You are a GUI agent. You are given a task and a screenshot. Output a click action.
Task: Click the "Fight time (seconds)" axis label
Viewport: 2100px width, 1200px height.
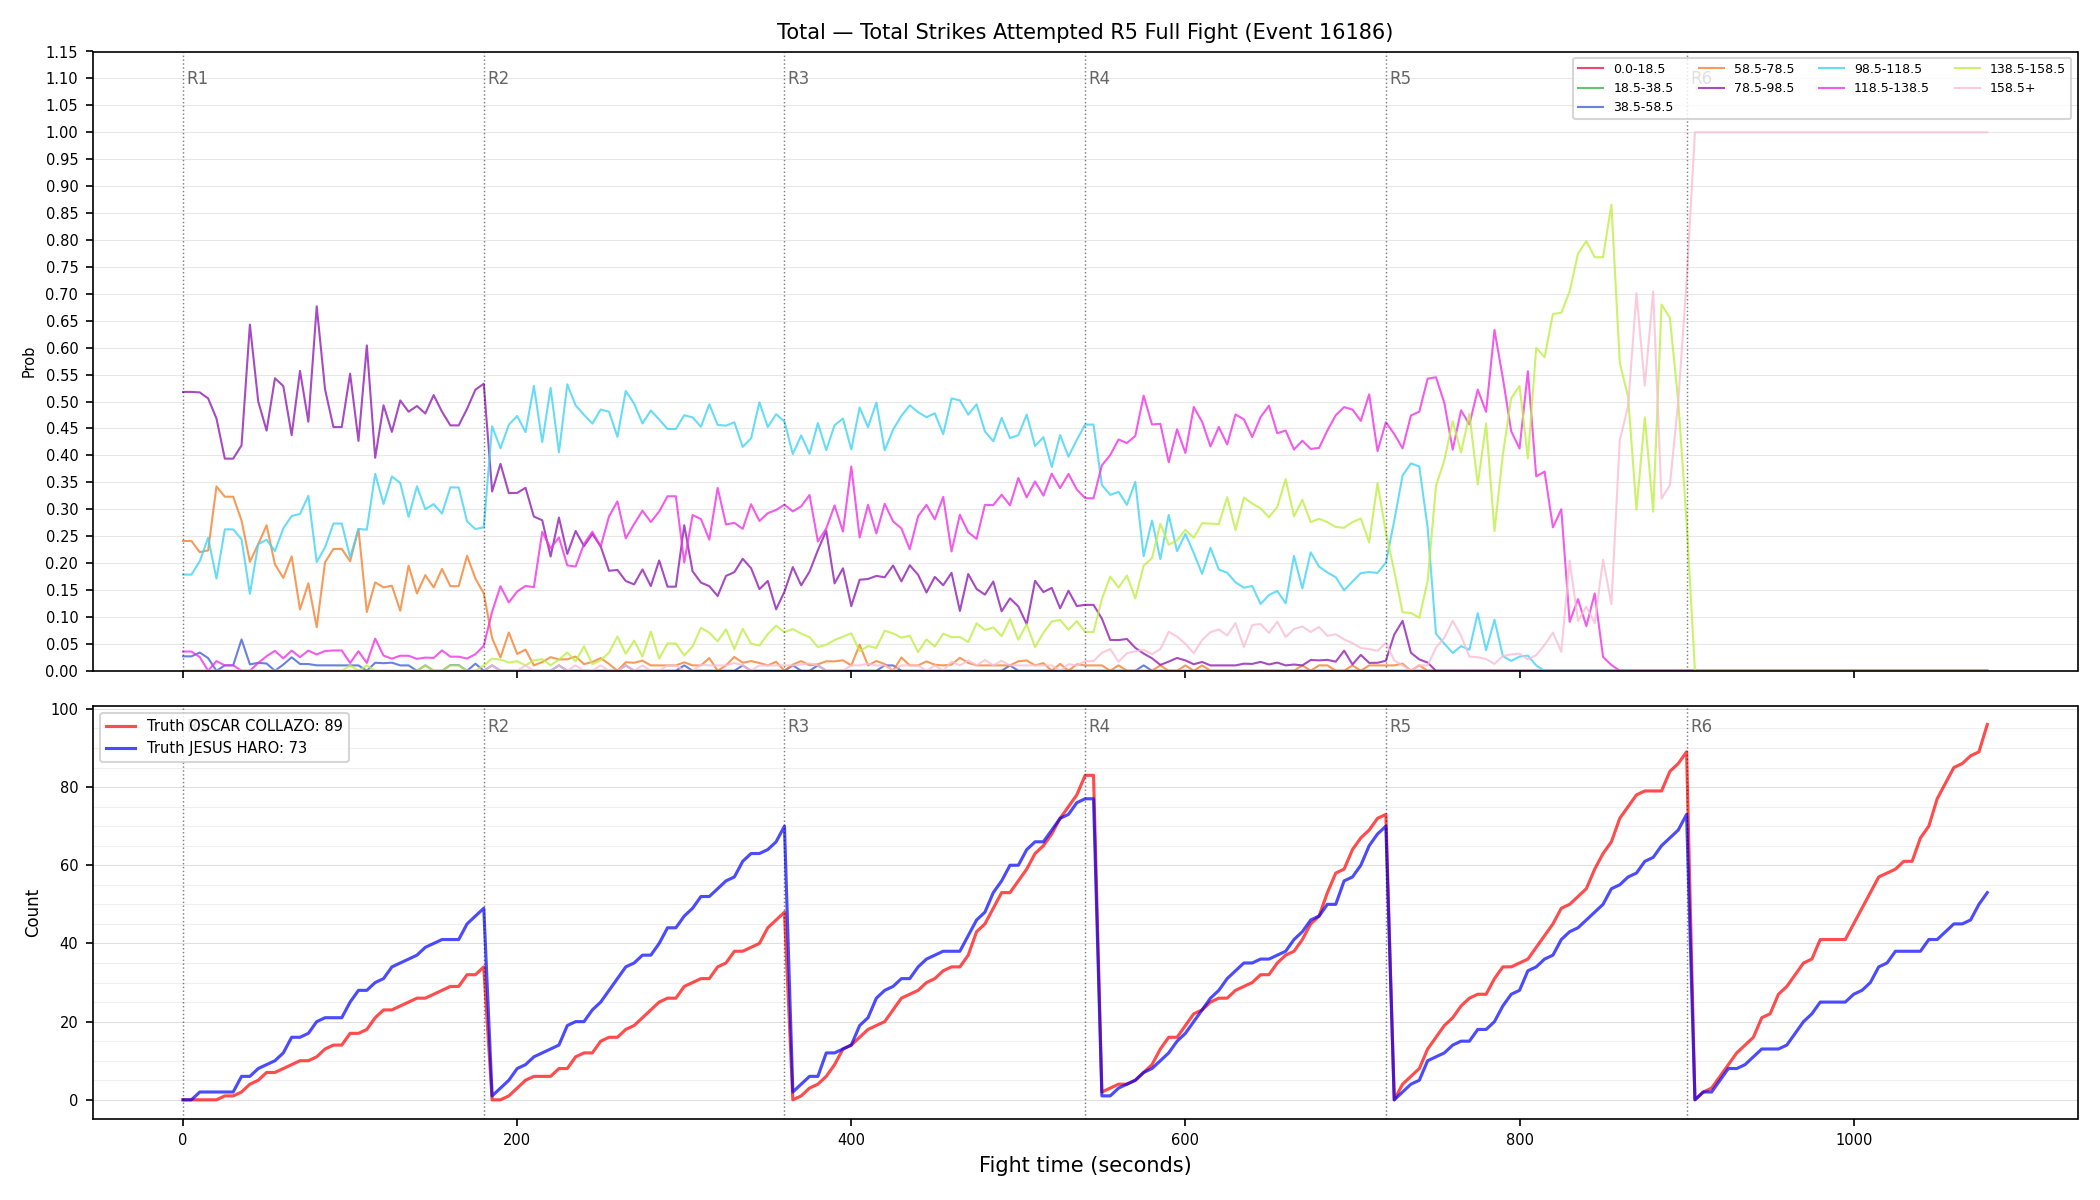pos(1085,1165)
